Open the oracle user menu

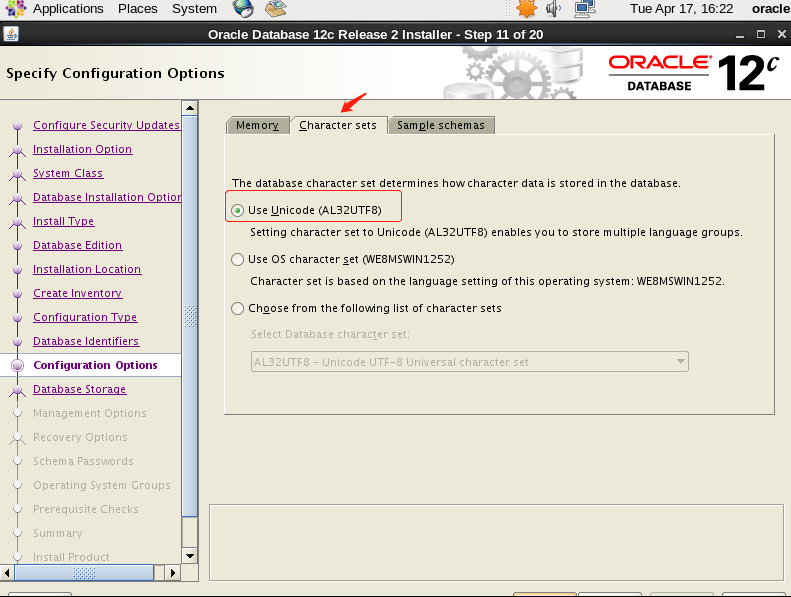point(770,9)
